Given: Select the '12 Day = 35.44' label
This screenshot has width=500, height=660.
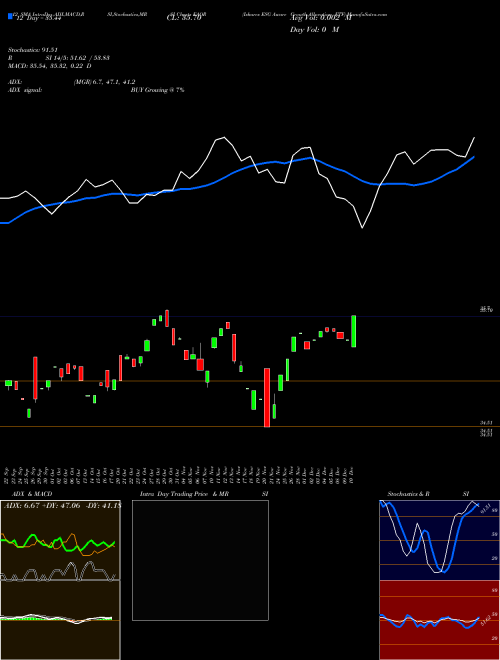Looking at the screenshot, I should click(x=39, y=18).
